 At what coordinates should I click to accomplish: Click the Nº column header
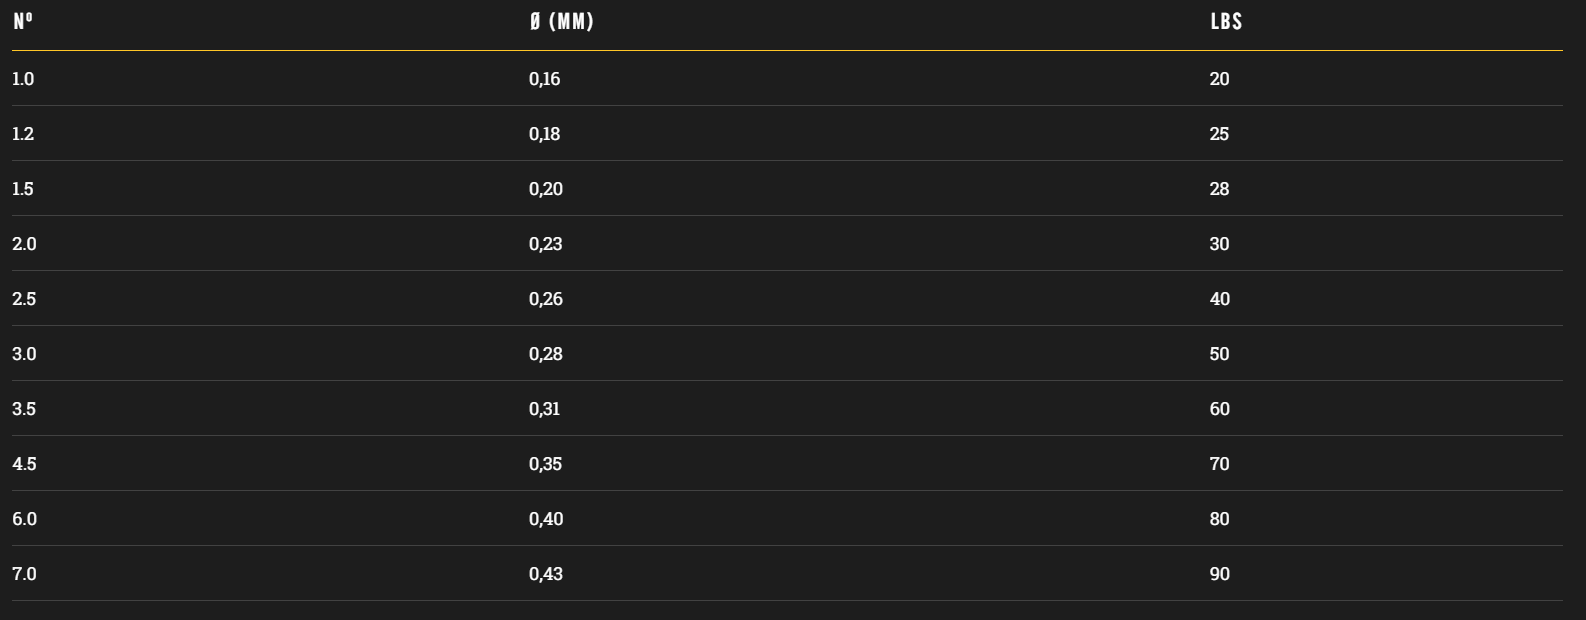[x=23, y=21]
